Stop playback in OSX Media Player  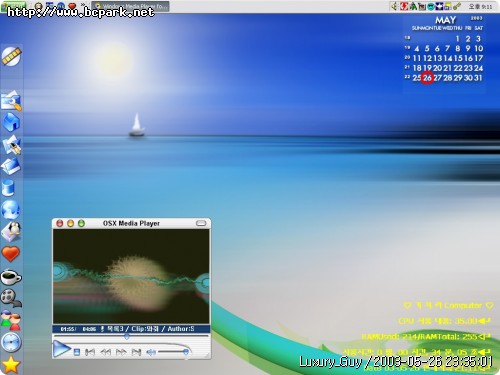(x=77, y=352)
